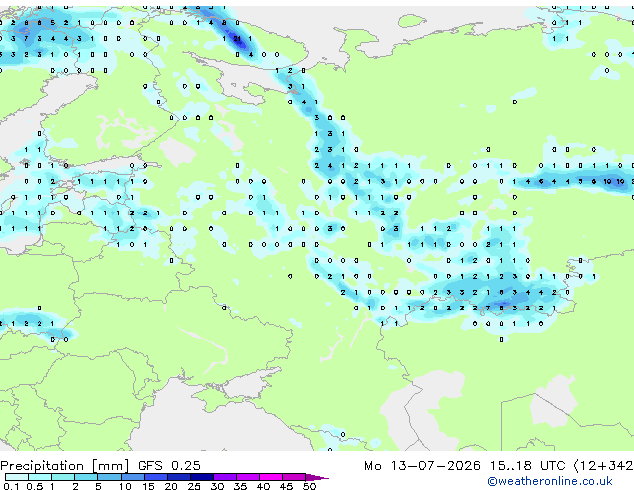The image size is (634, 490).
Task: Pick the 10 to 15 mm legend swatch
Action: tap(132, 477)
